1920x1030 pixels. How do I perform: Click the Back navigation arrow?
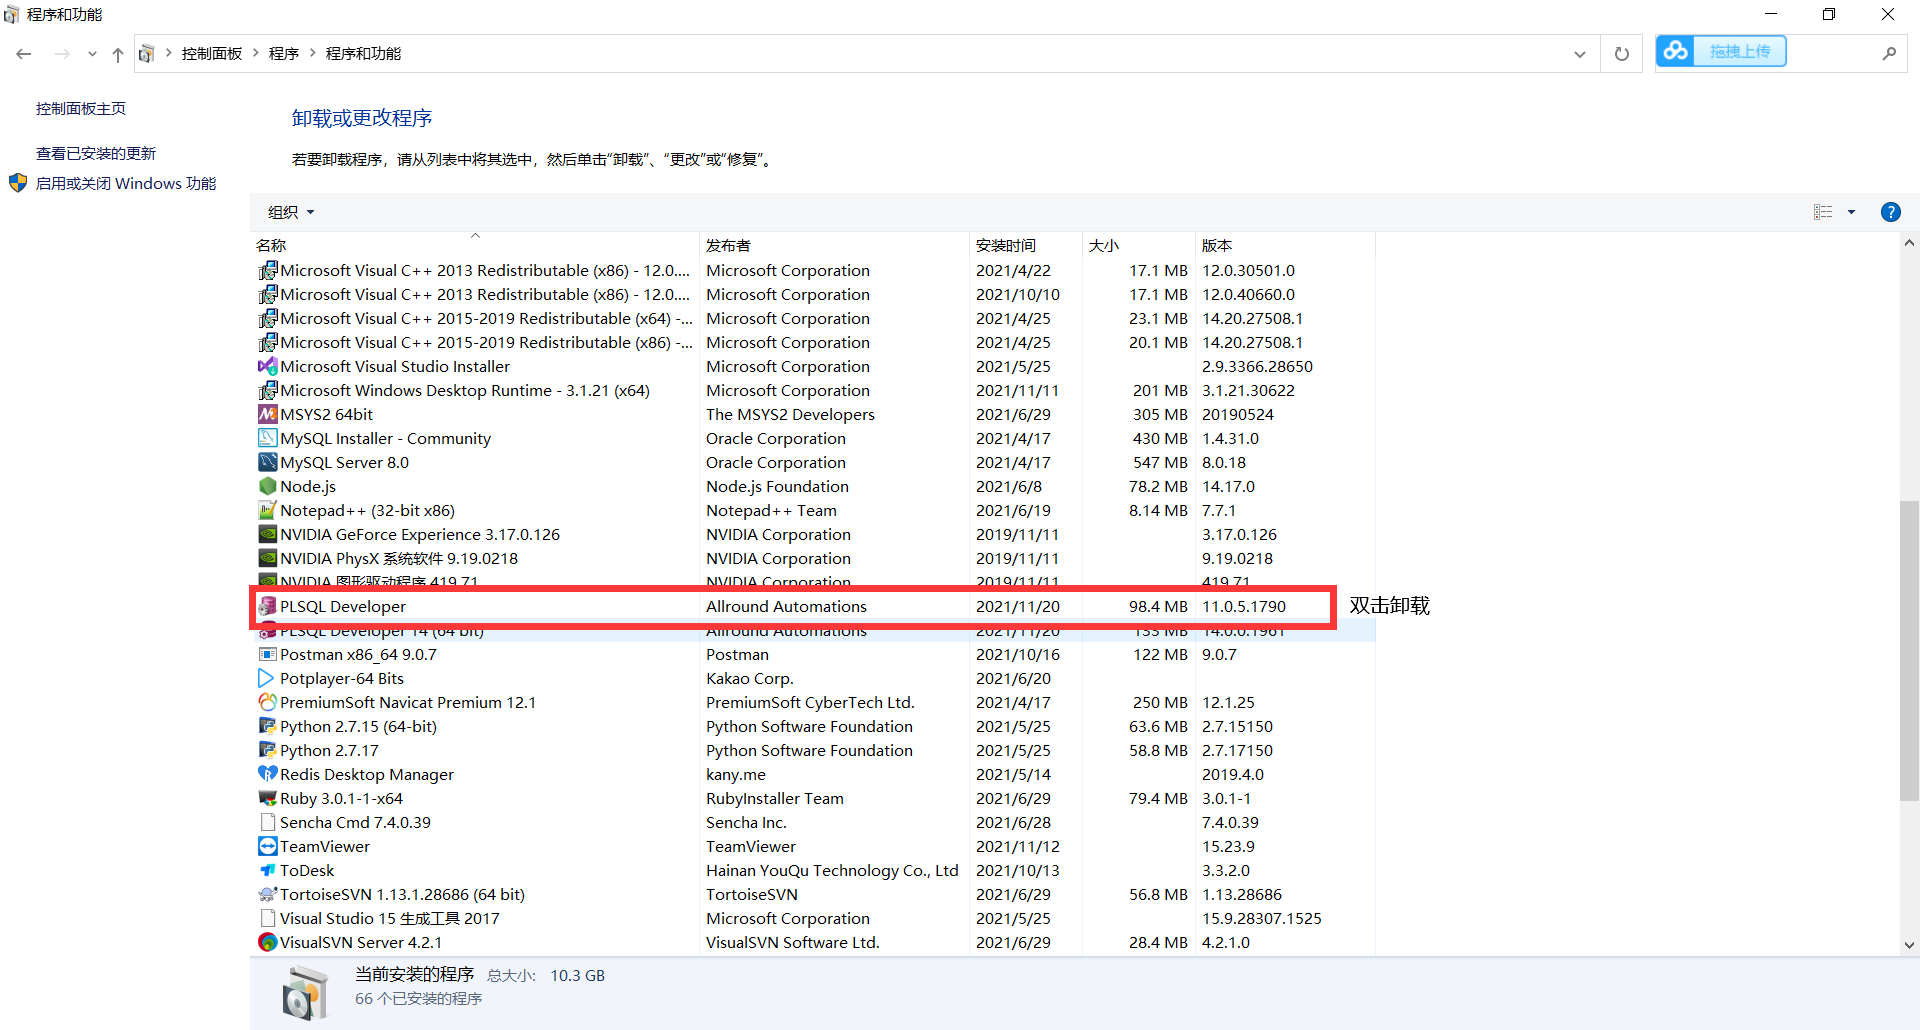[x=24, y=54]
